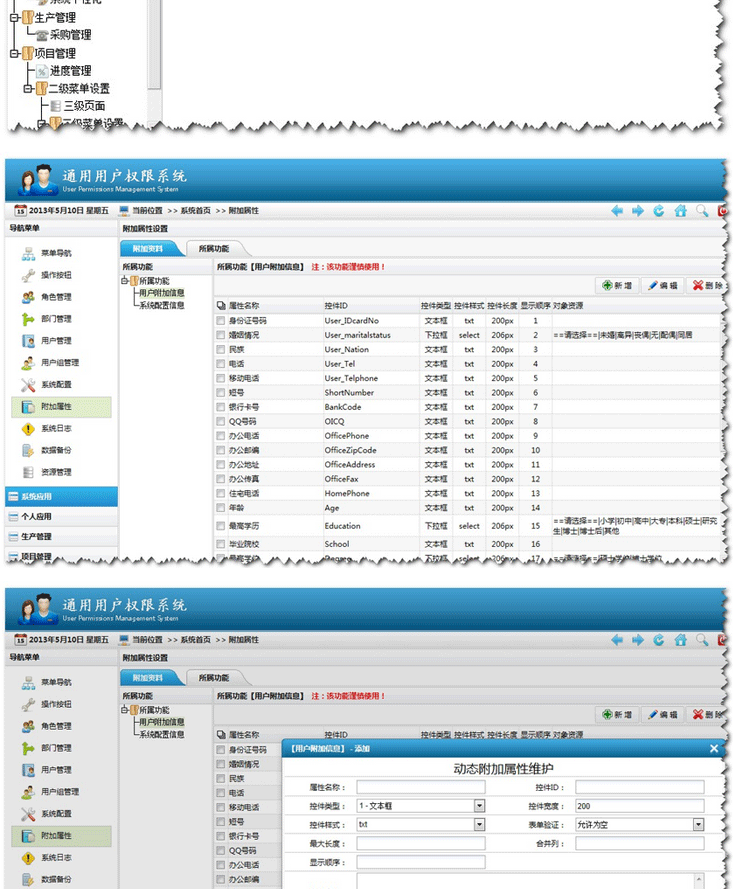Check the 住宅电话 row checkbox

(x=221, y=494)
